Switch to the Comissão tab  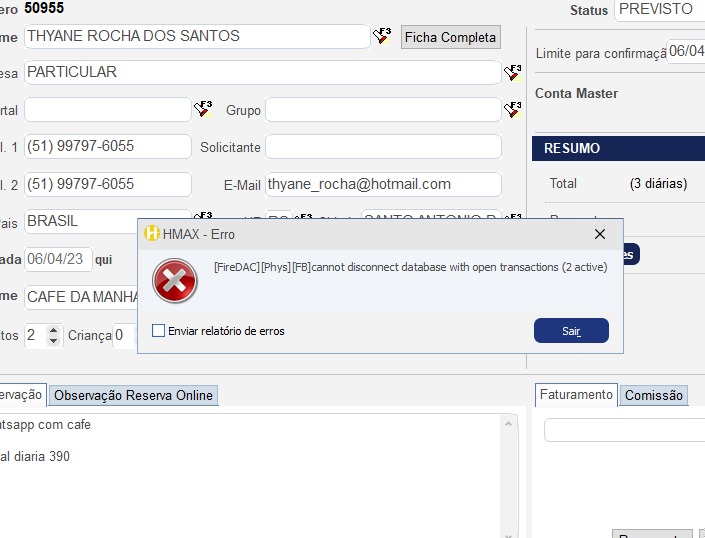click(653, 395)
